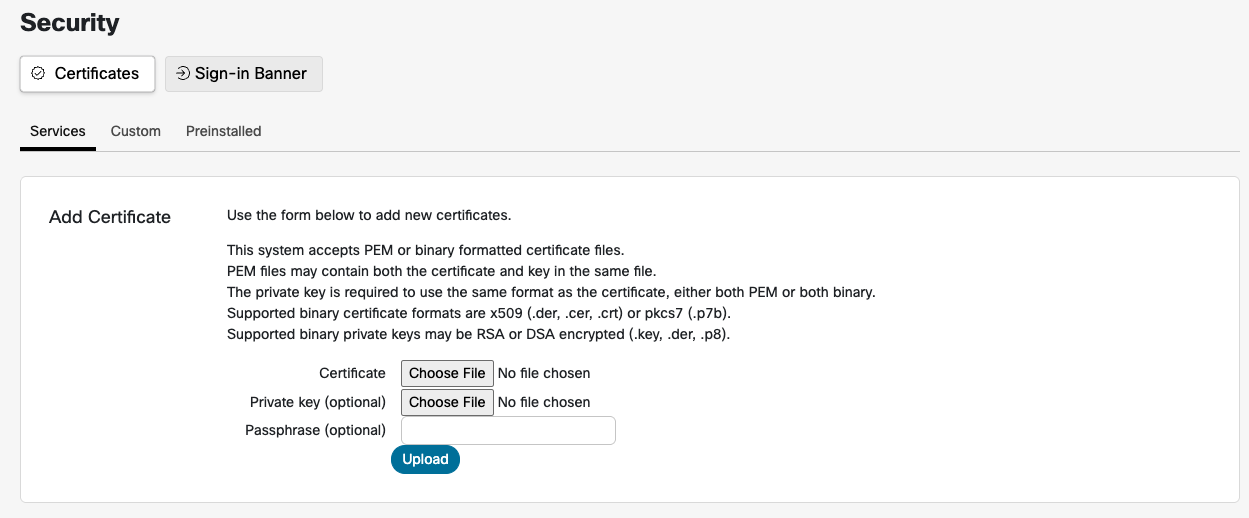Select the Preinstalled certificates tab
Screen dimensions: 1249x518
coord(224,131)
